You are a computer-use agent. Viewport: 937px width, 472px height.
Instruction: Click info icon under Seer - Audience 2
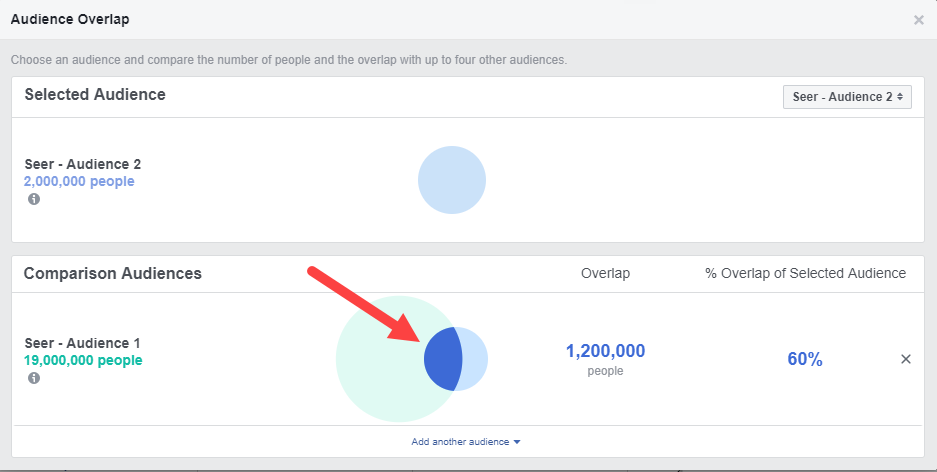tap(34, 199)
